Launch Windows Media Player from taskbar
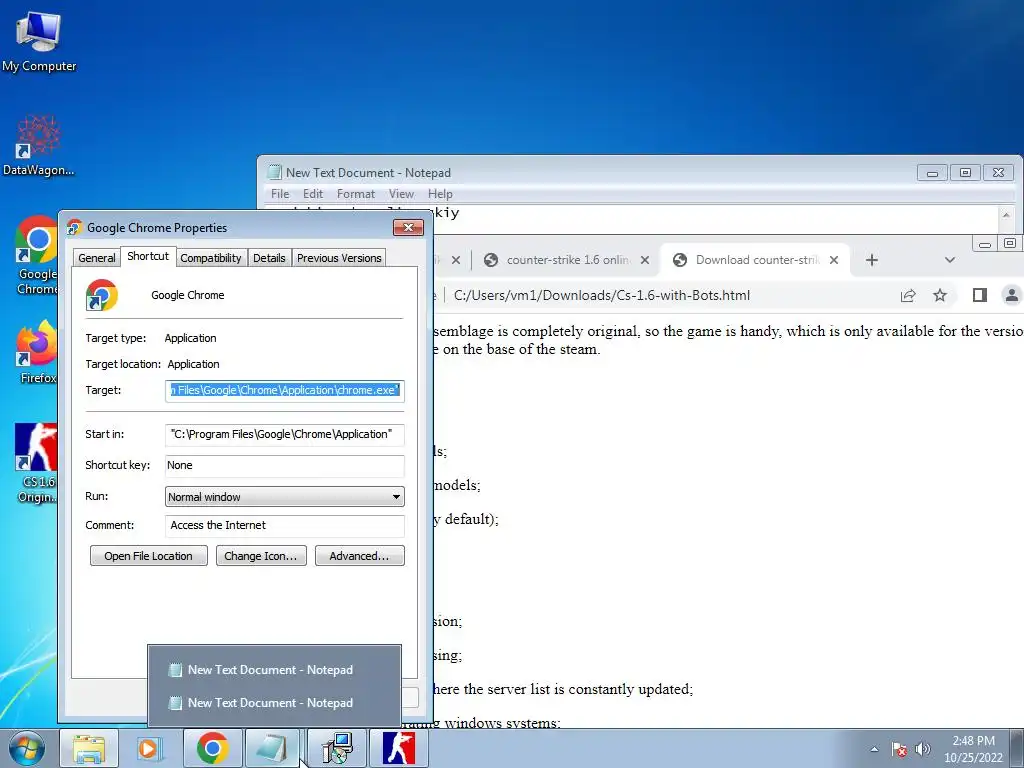Screen dimensions: 1024x768 point(148,748)
